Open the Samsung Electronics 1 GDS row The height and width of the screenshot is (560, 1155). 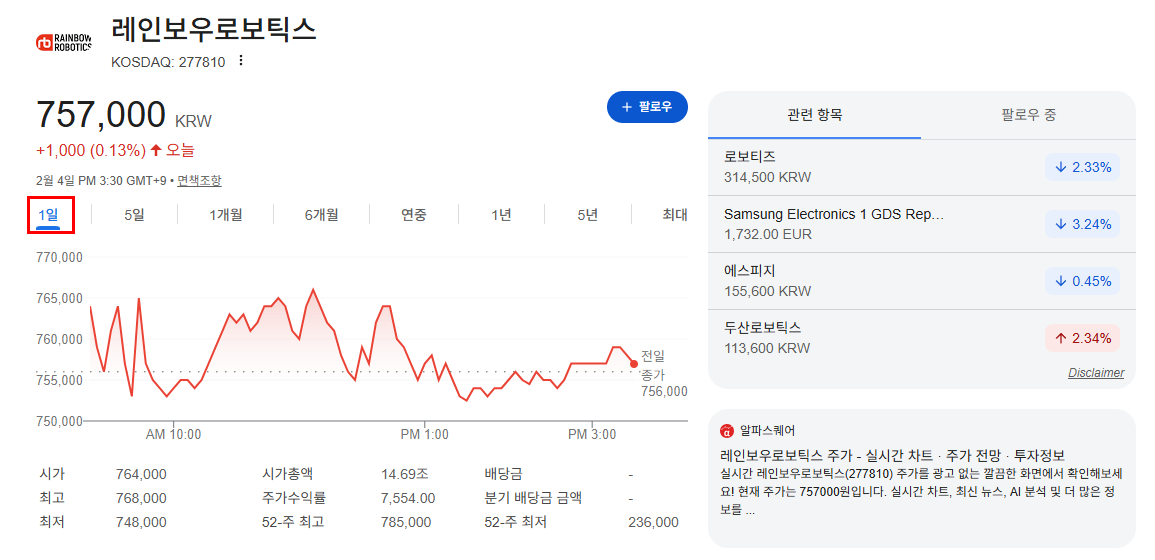tap(921, 224)
